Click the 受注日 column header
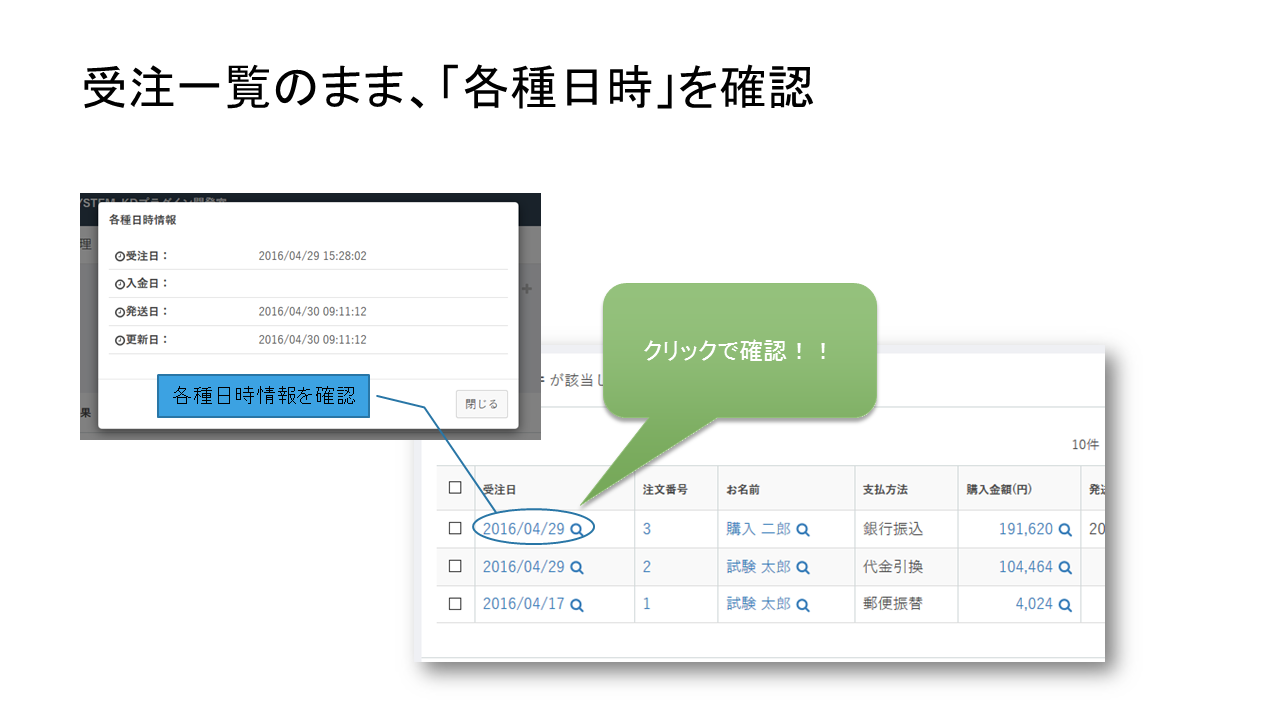 [x=499, y=490]
